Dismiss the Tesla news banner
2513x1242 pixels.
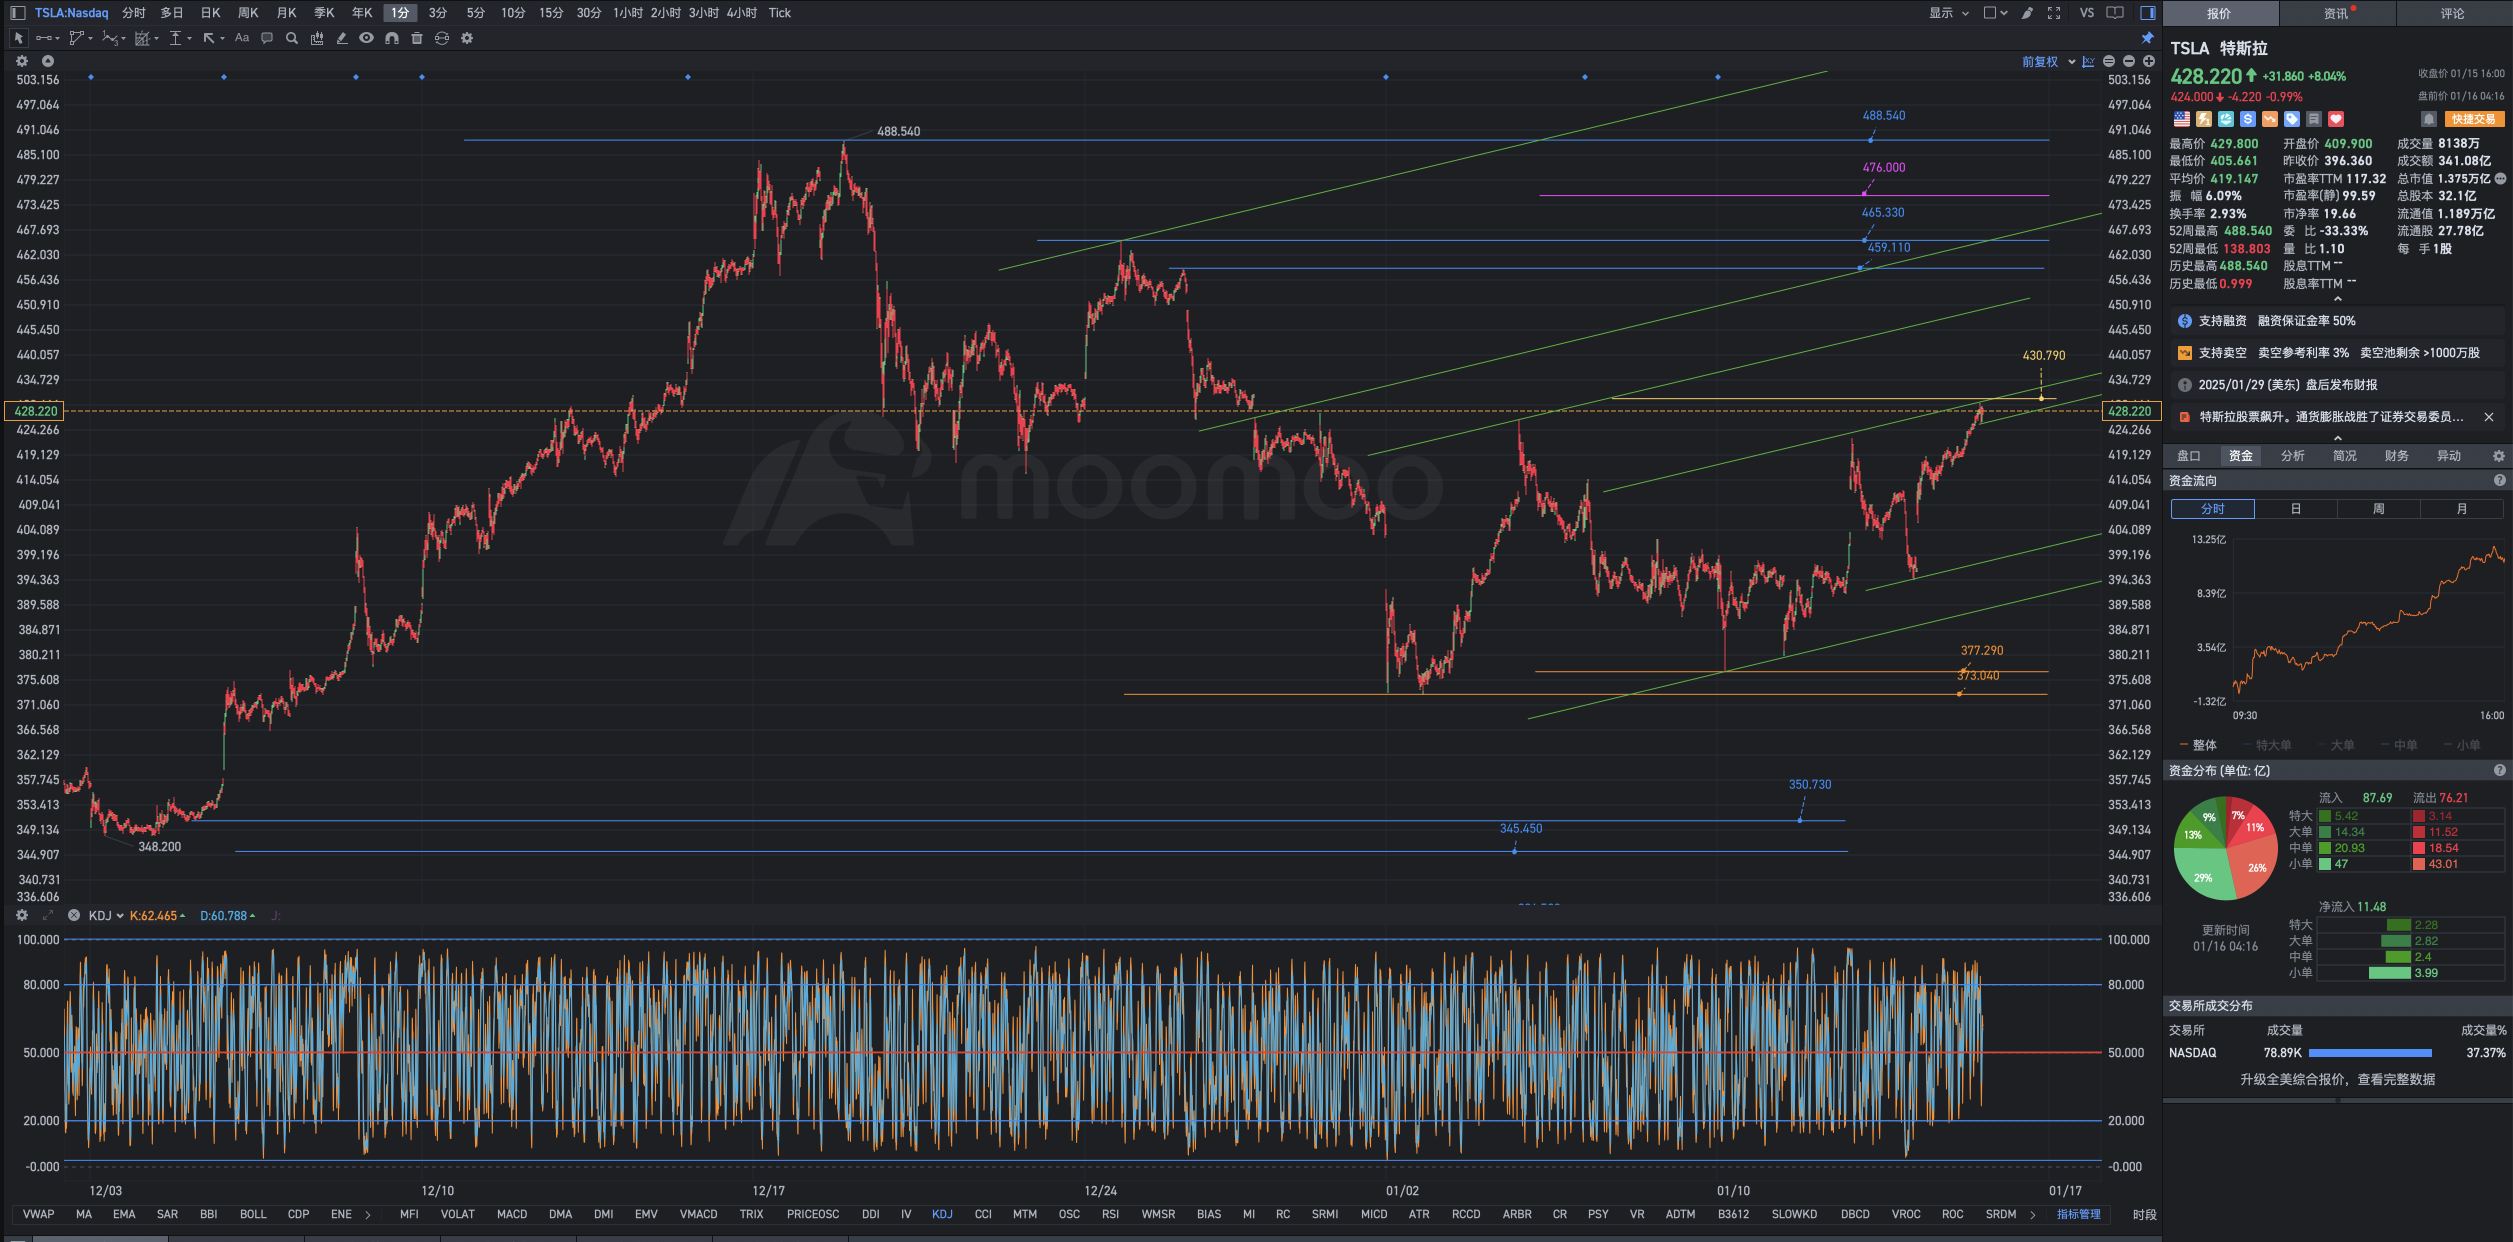tap(2489, 417)
